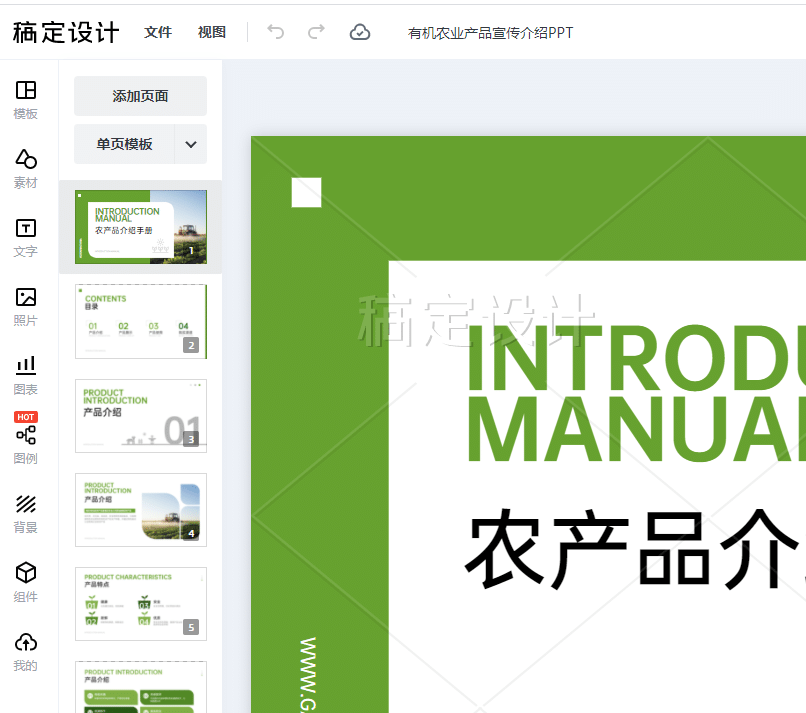The width and height of the screenshot is (806, 713).
Task: Go to 稿定设计 home logo
Action: point(66,32)
